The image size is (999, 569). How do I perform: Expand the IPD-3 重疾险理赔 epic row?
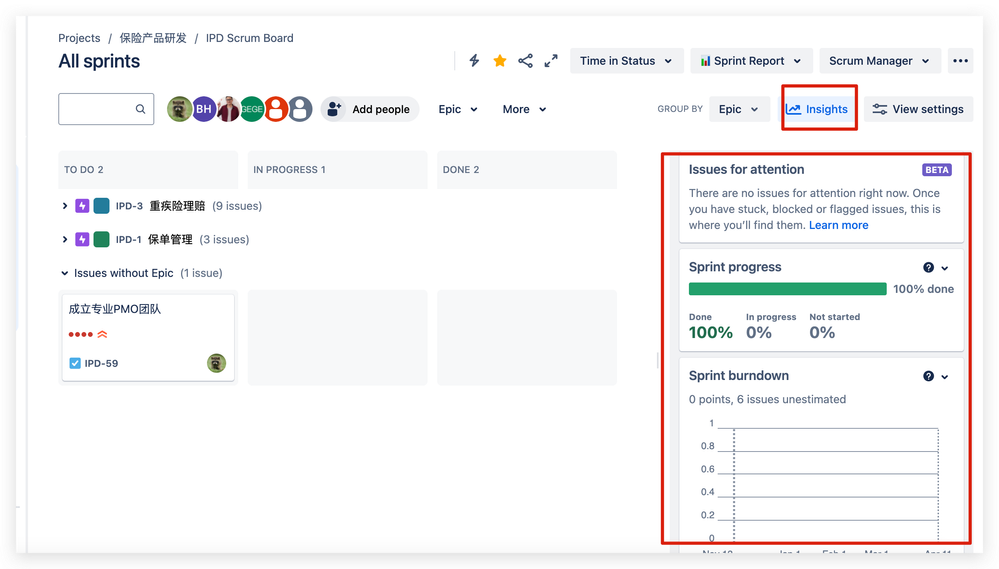64,206
